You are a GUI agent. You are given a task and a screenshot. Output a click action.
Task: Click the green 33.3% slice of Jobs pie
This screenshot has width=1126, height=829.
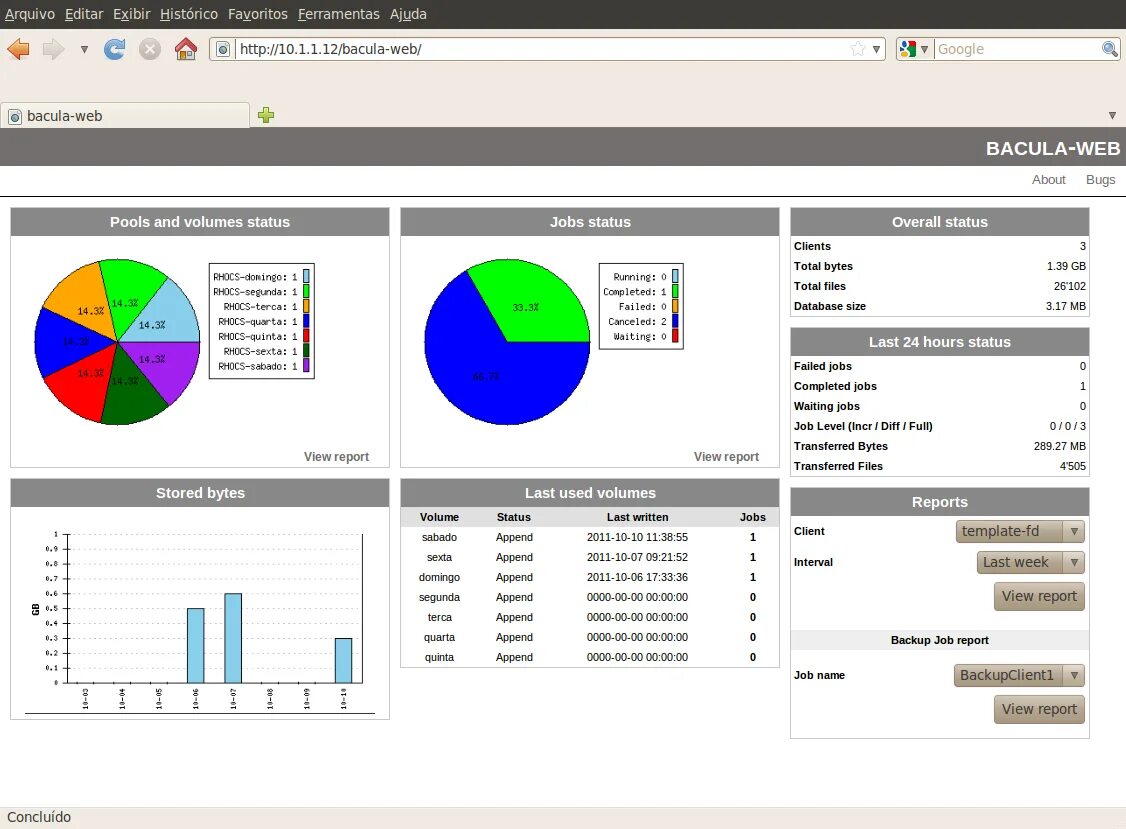(x=535, y=302)
